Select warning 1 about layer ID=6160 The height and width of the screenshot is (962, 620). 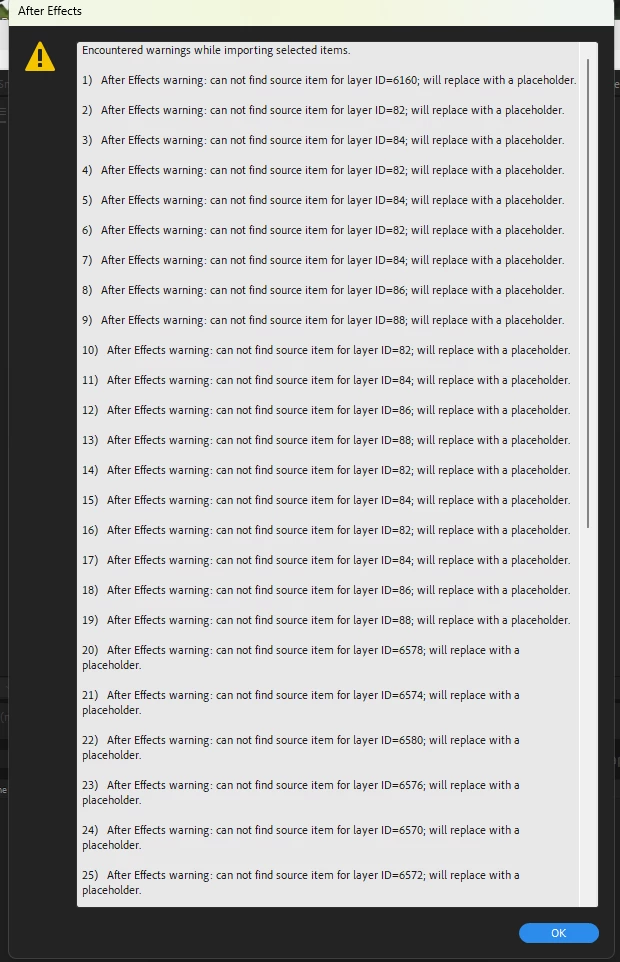[x=329, y=80]
